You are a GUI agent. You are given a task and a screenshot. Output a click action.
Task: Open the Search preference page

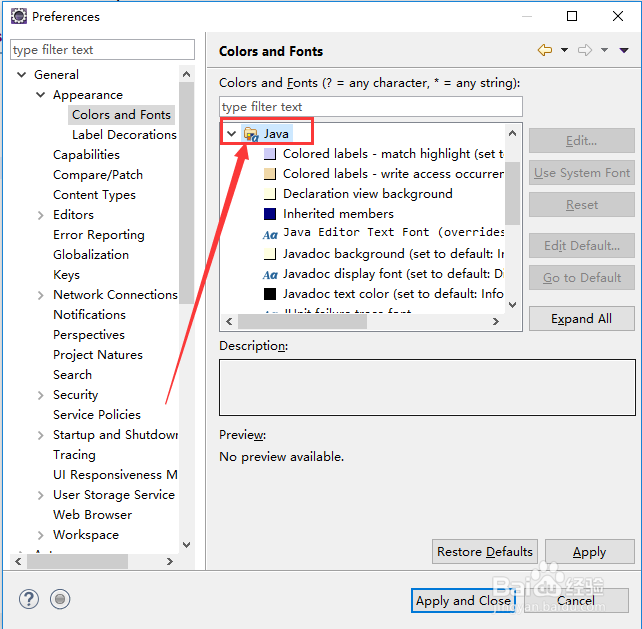(72, 375)
